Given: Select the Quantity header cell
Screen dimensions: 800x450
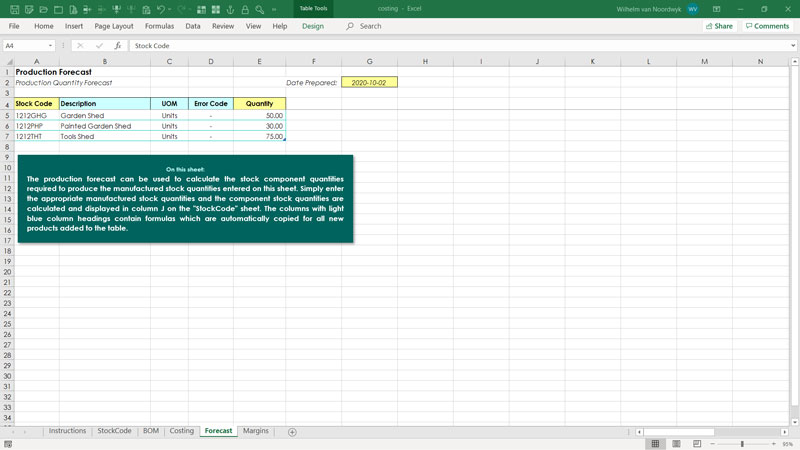Looking at the screenshot, I should pyautogui.click(x=259, y=104).
